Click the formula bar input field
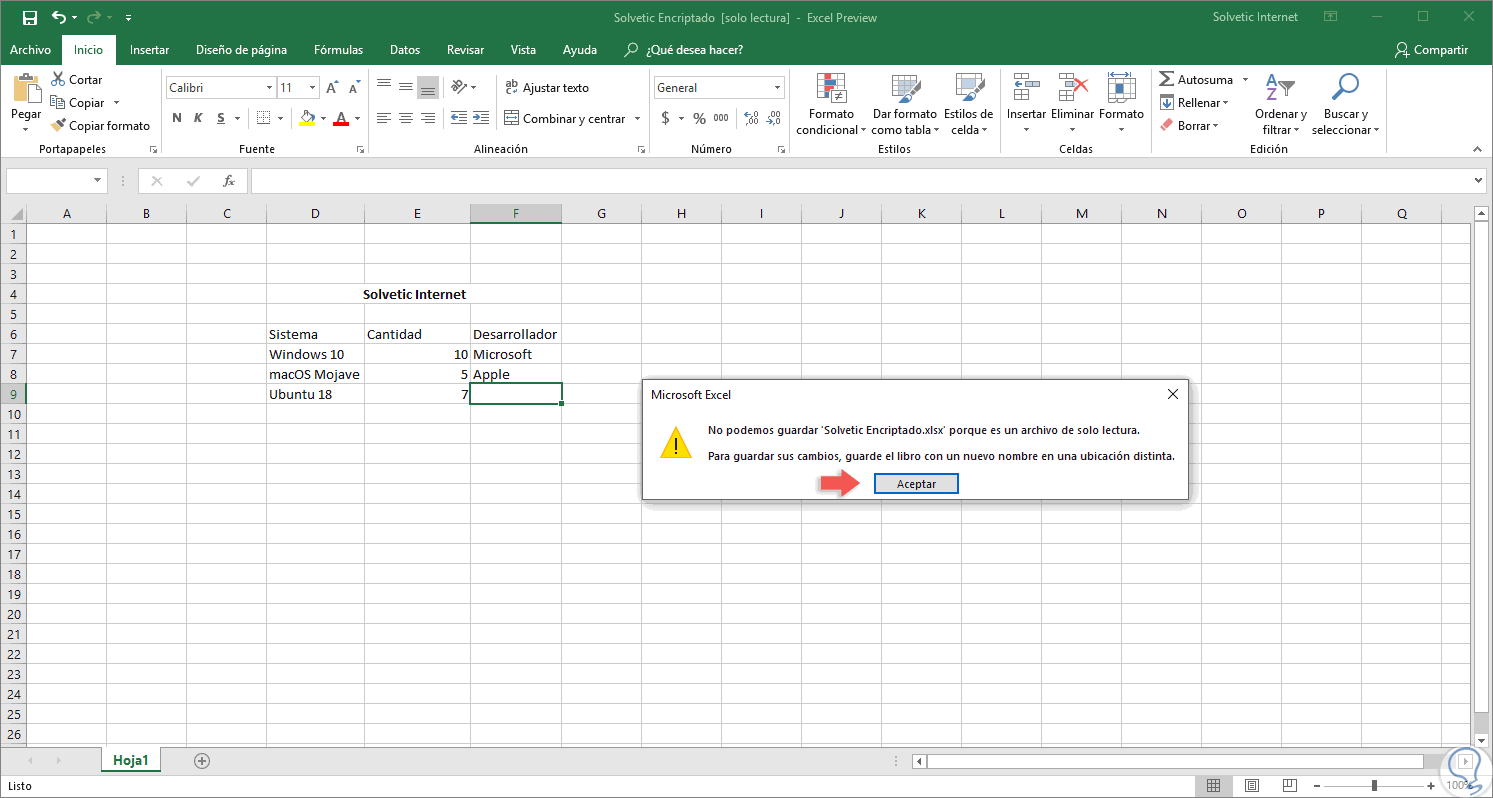 (860, 181)
